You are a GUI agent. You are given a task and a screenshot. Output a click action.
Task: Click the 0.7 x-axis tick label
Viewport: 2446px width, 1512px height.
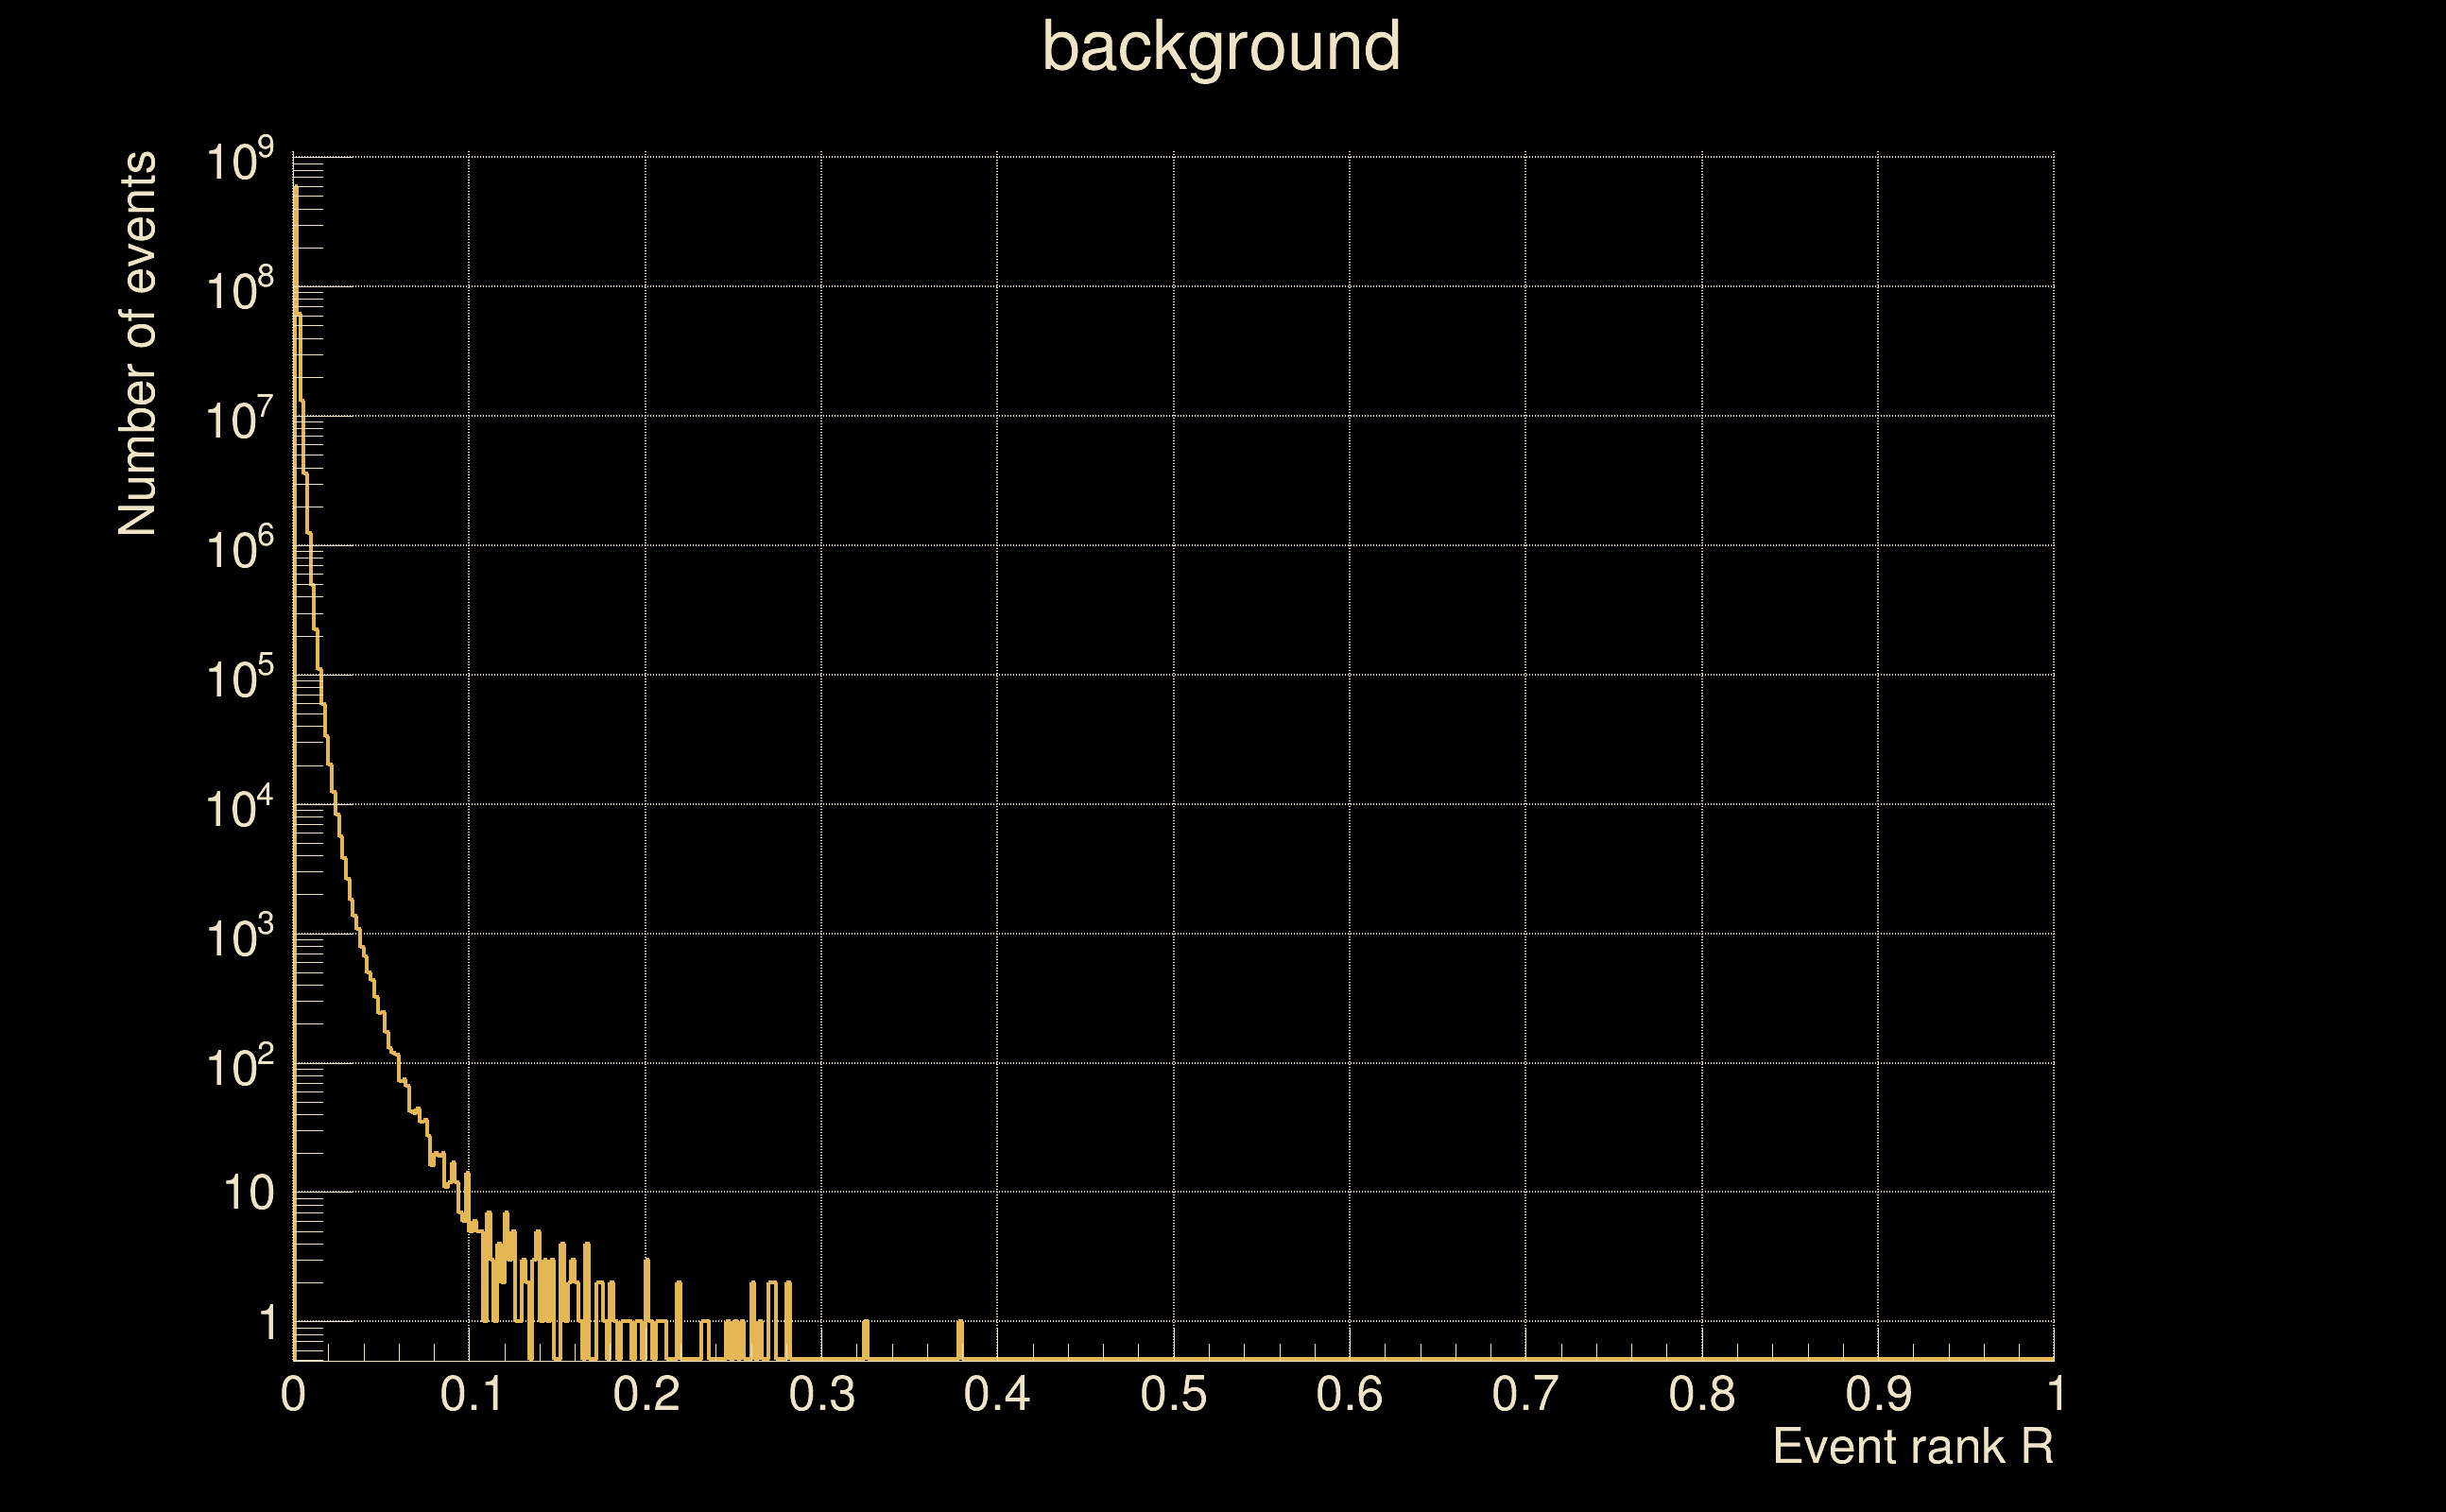[x=1525, y=1394]
